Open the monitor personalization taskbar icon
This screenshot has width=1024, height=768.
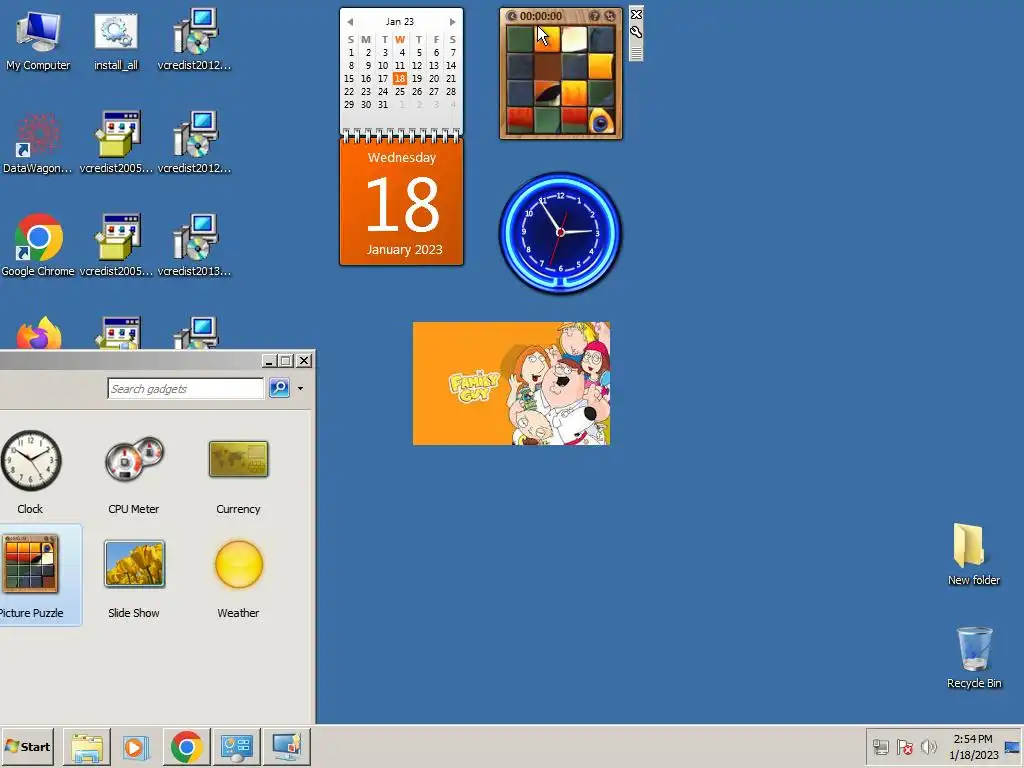(x=286, y=746)
